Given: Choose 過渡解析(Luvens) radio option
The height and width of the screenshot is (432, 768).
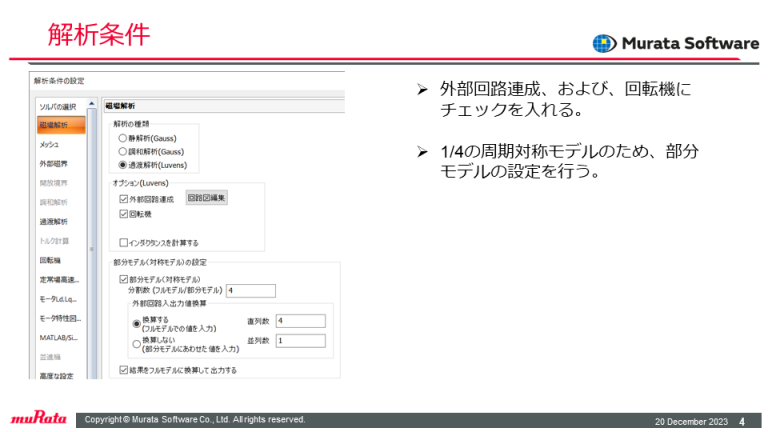Looking at the screenshot, I should click(x=123, y=164).
